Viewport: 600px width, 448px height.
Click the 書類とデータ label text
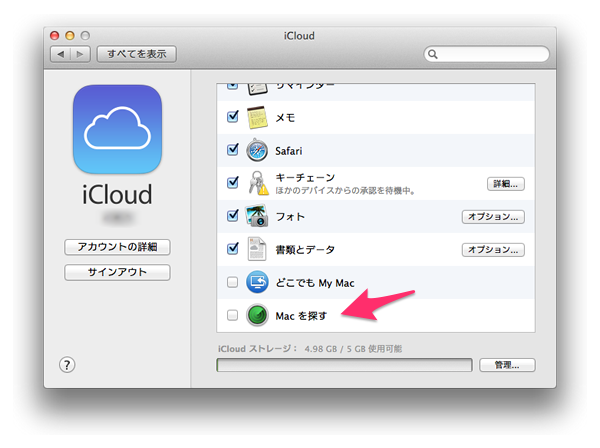pyautogui.click(x=305, y=250)
